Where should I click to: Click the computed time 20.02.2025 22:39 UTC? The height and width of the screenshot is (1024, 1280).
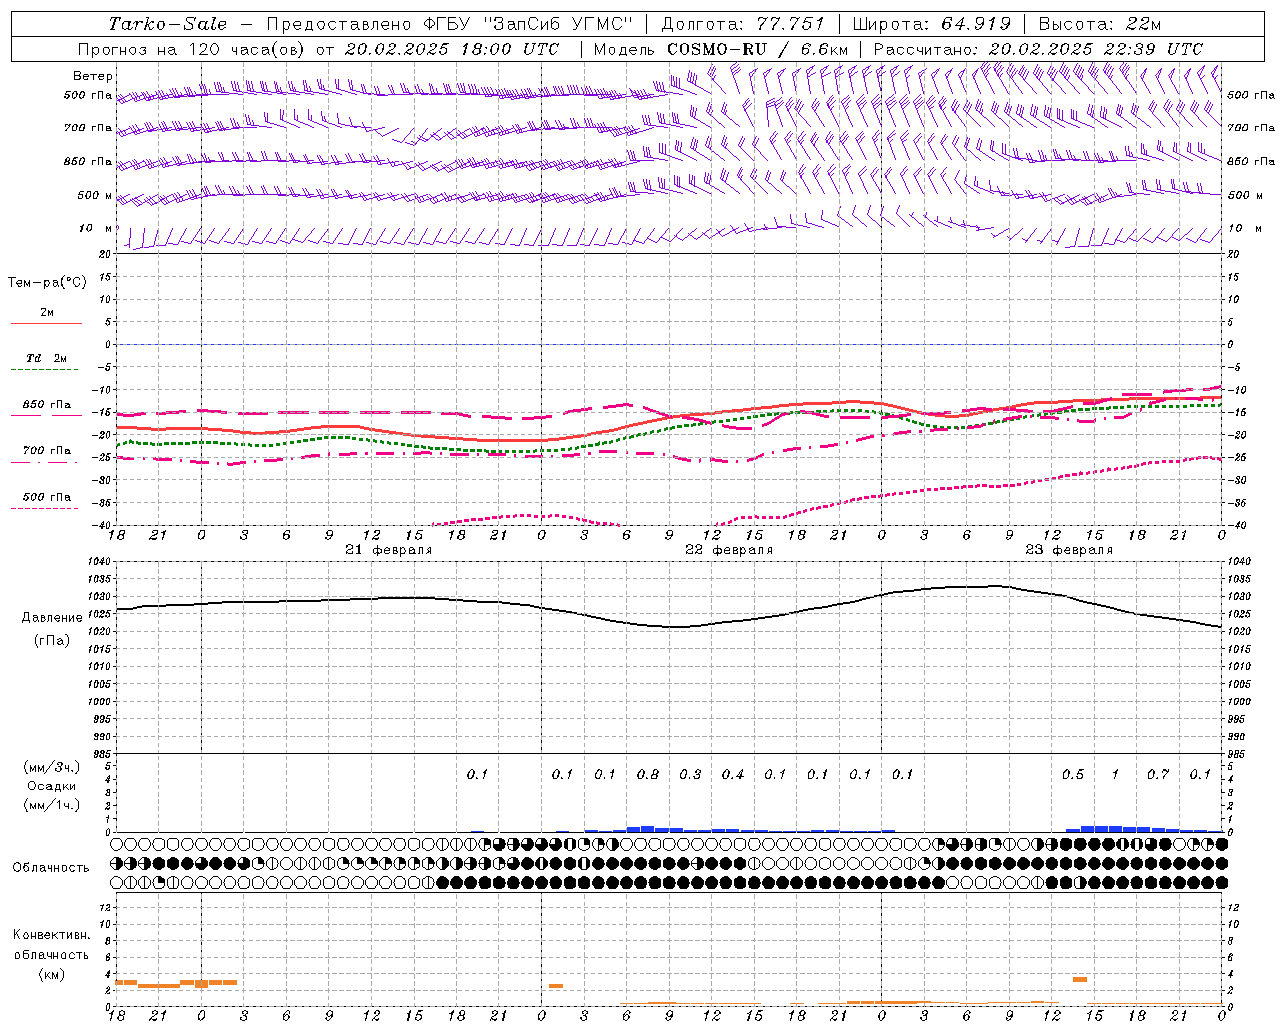click(1095, 49)
